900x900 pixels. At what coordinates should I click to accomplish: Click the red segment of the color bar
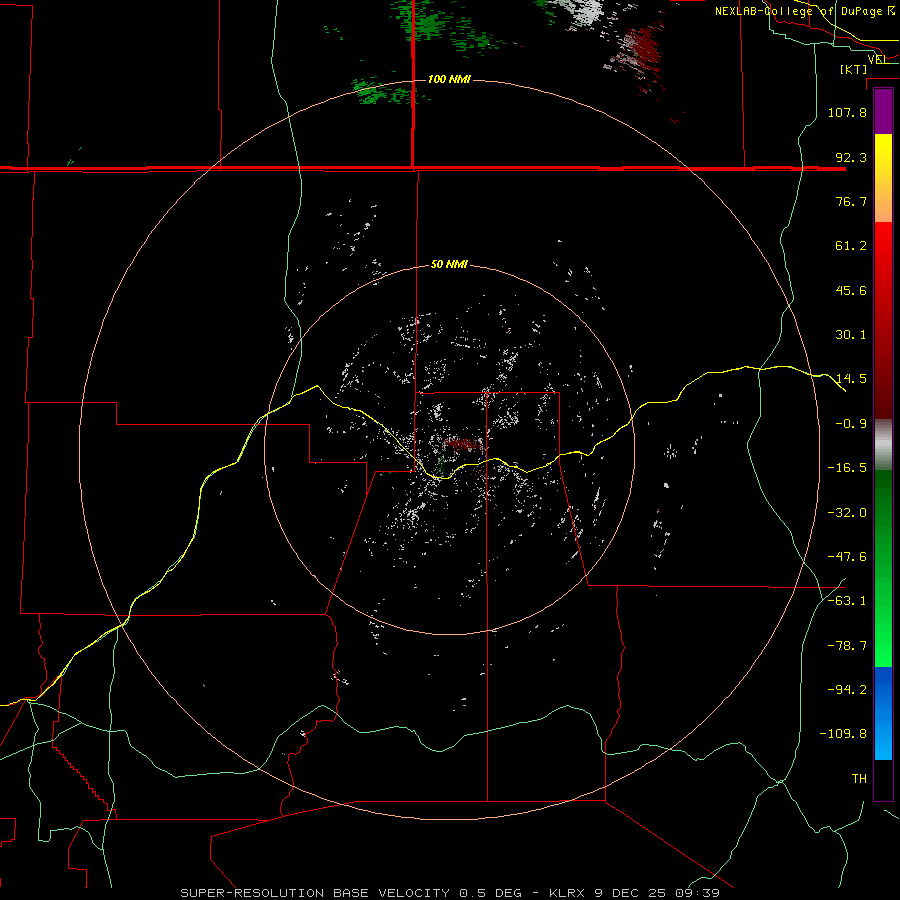(x=883, y=320)
